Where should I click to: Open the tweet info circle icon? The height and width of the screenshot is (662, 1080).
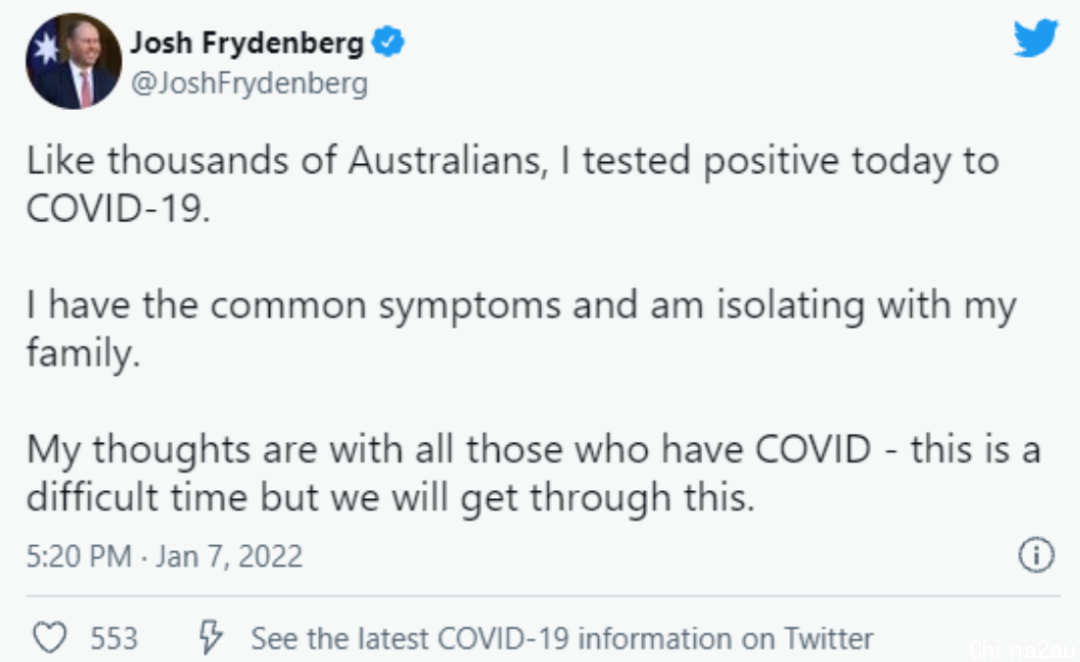tap(1036, 555)
